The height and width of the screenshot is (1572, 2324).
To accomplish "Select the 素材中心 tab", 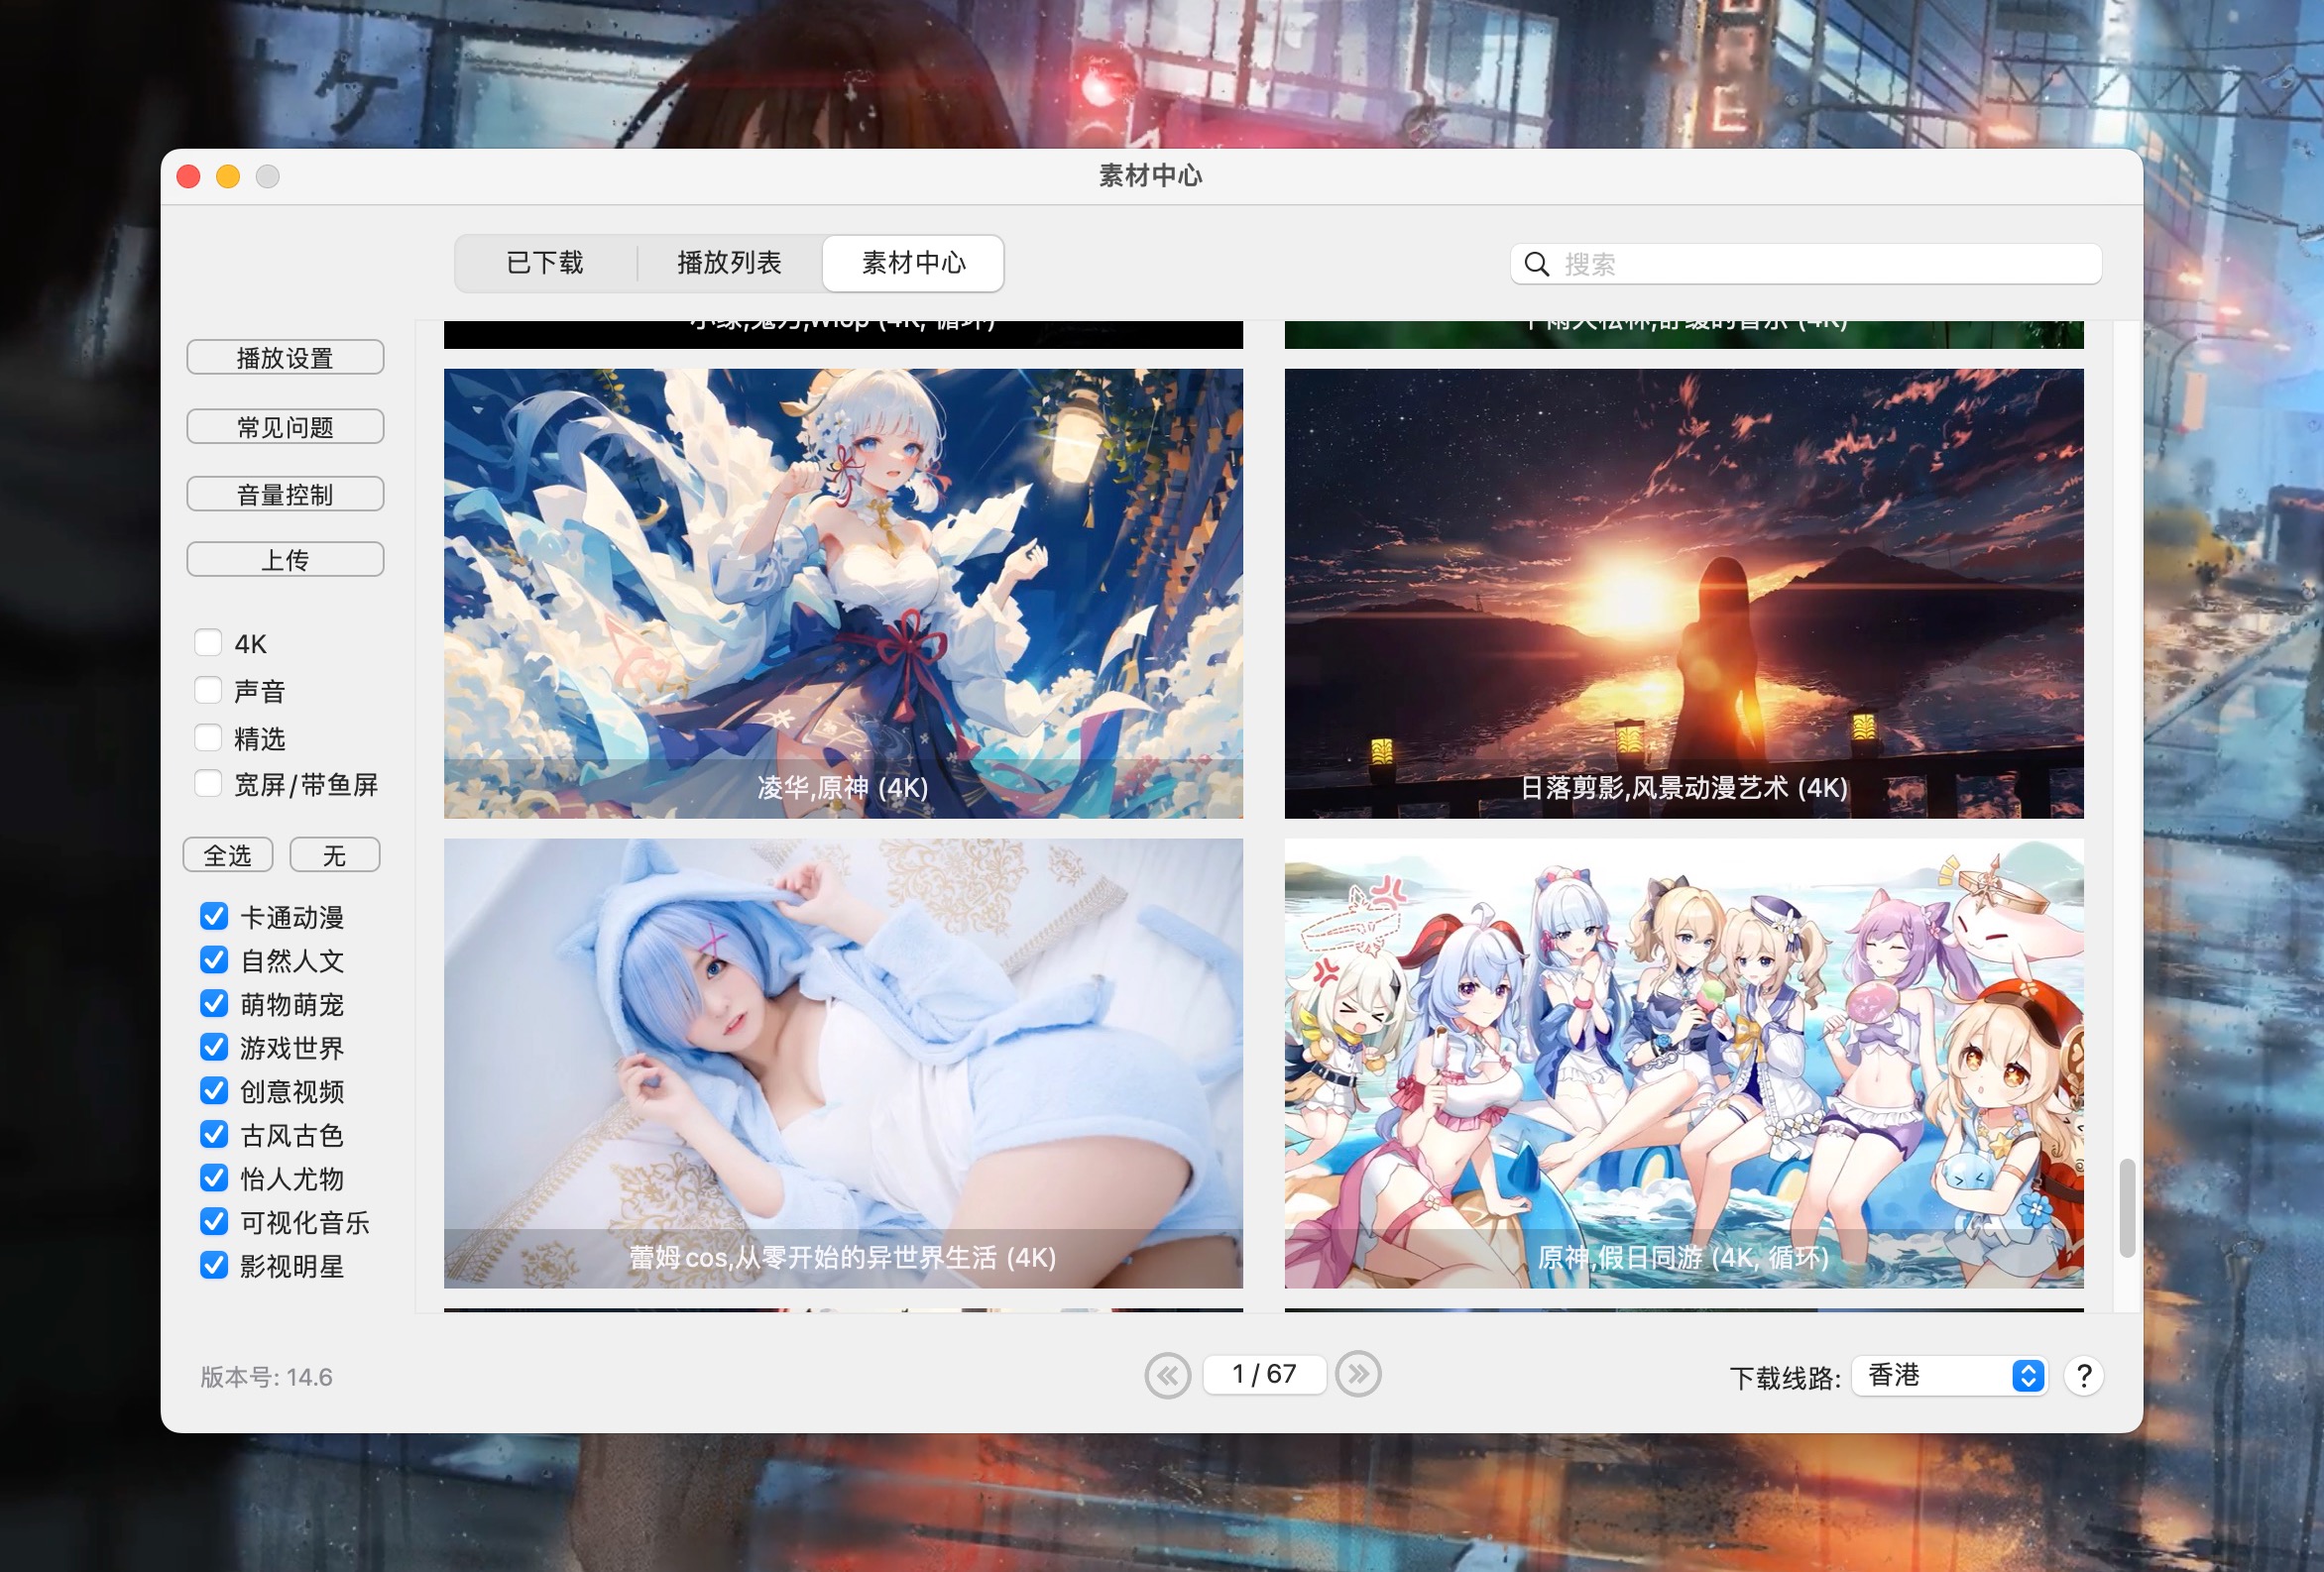I will [x=913, y=263].
